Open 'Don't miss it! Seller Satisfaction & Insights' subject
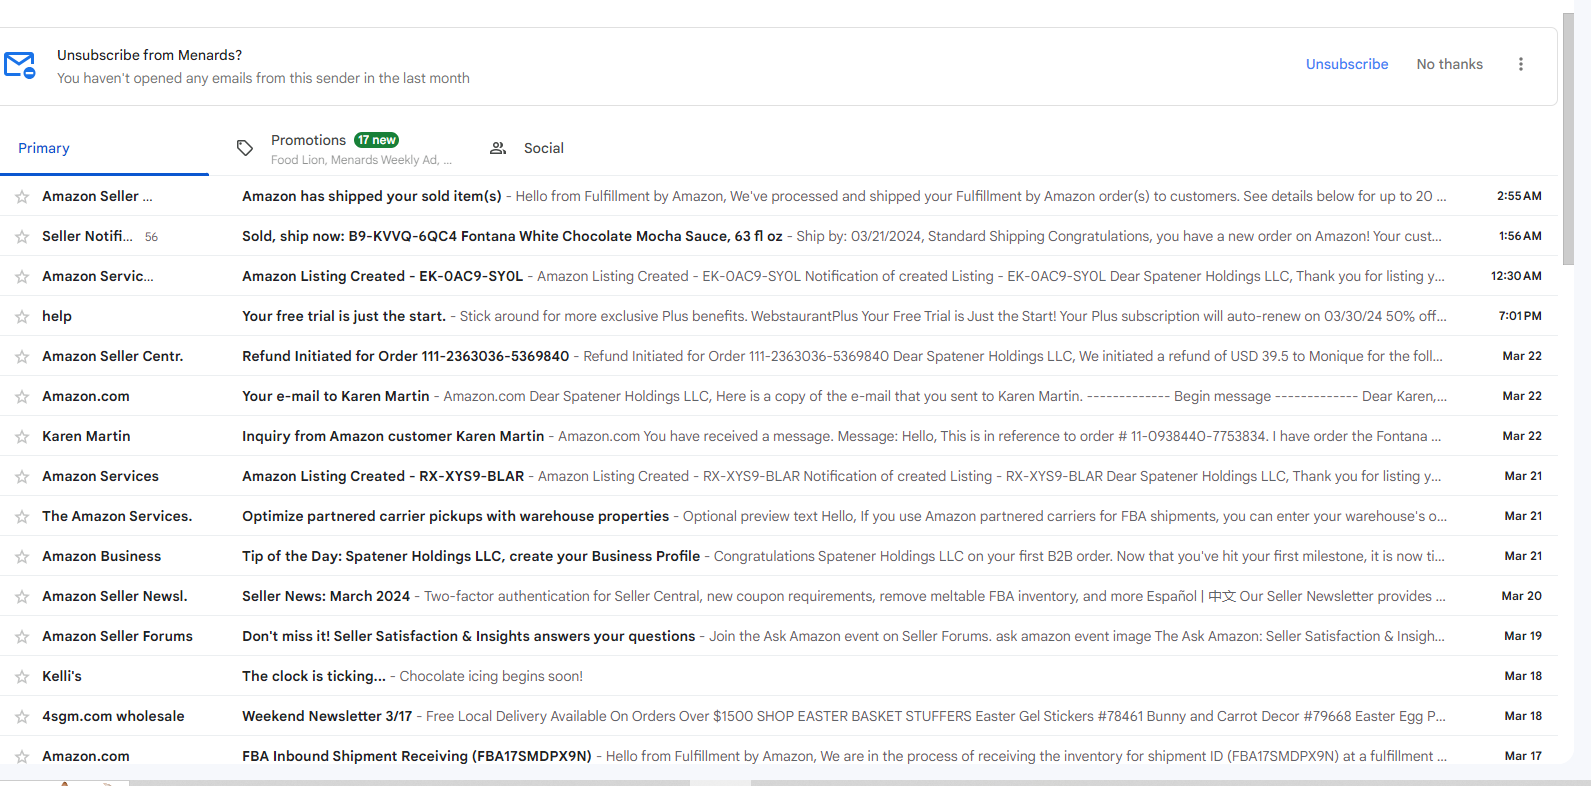The width and height of the screenshot is (1591, 786). 469,636
